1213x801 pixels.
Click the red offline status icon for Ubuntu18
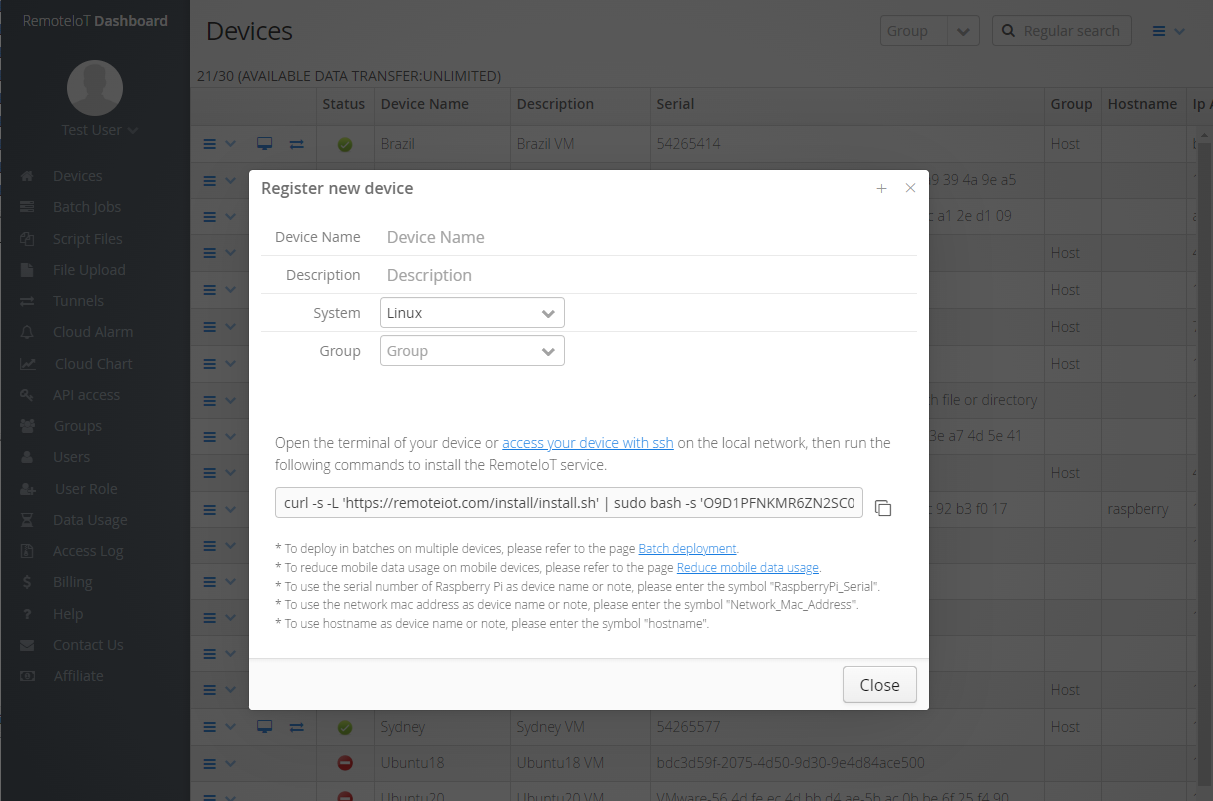[345, 763]
